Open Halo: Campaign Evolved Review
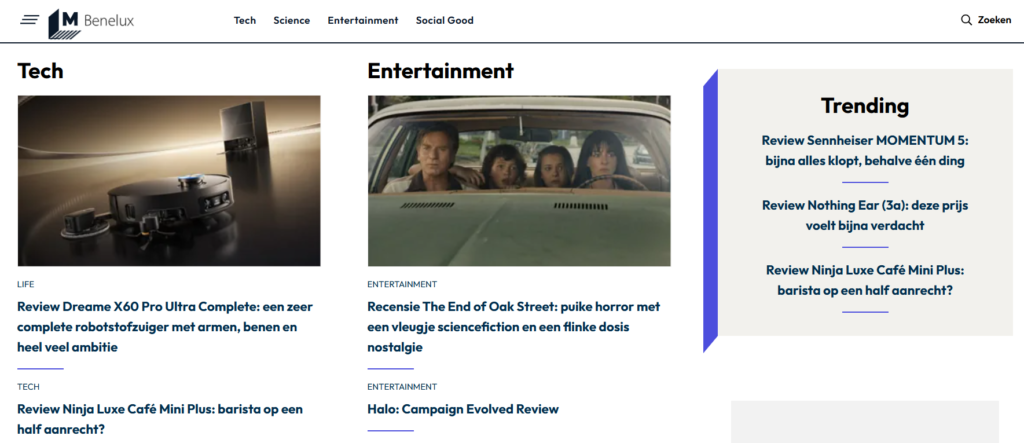Image resolution: width=1024 pixels, height=443 pixels. 463,409
